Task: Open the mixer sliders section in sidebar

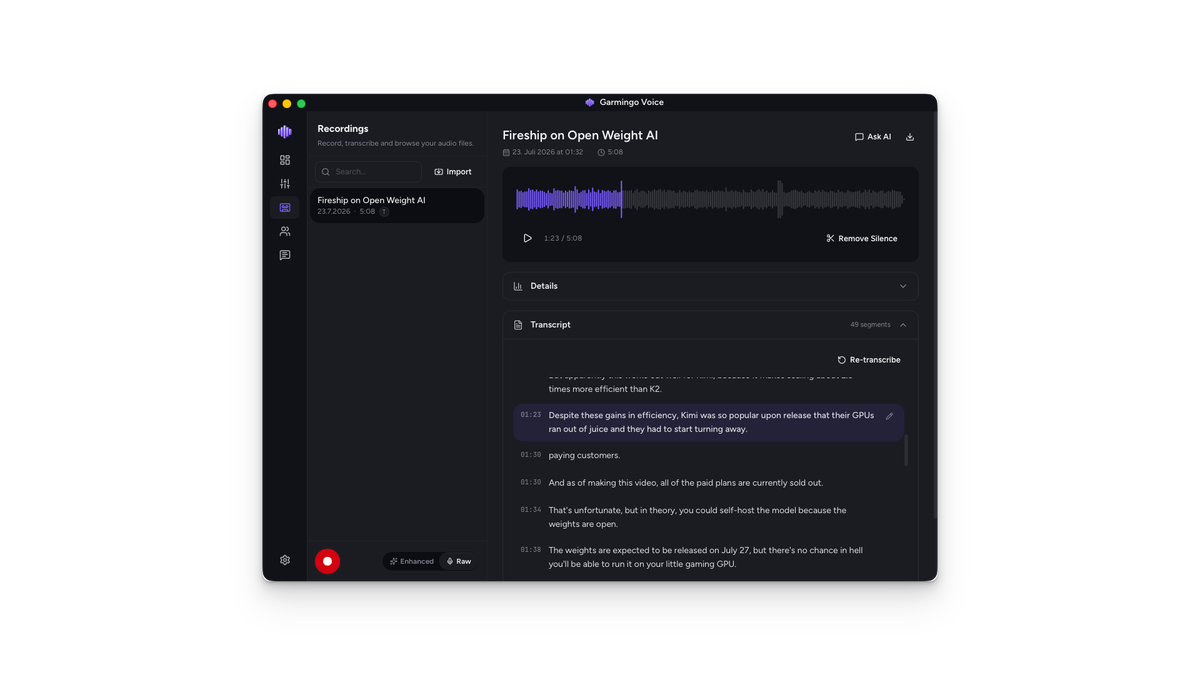Action: click(x=285, y=184)
